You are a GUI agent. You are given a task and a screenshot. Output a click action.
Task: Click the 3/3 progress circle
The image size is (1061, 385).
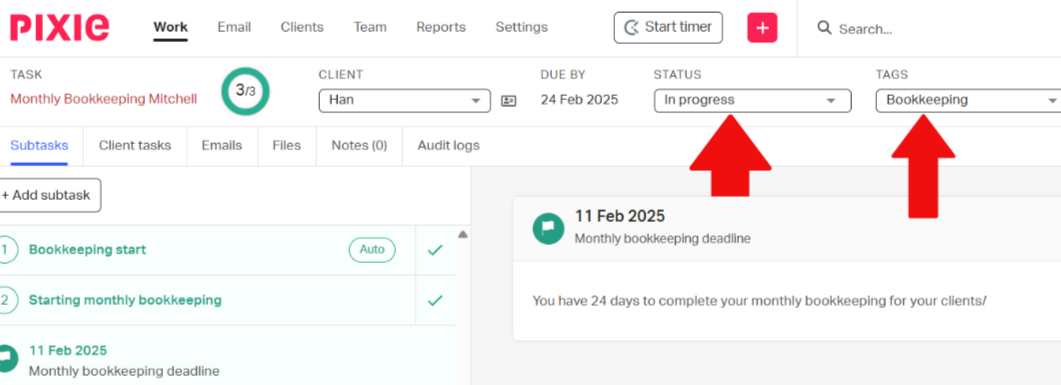[245, 91]
